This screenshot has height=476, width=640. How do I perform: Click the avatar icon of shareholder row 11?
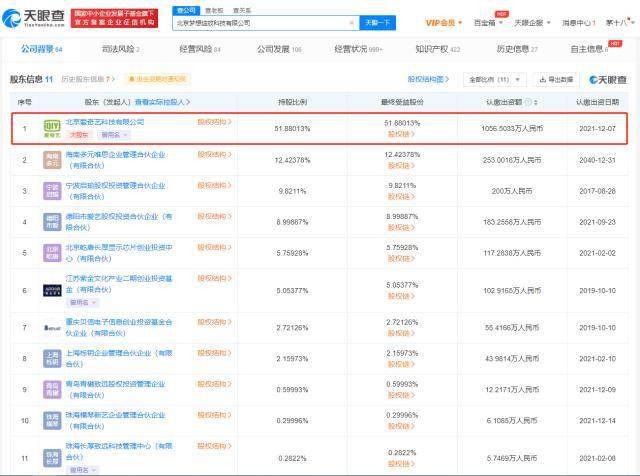pos(52,458)
